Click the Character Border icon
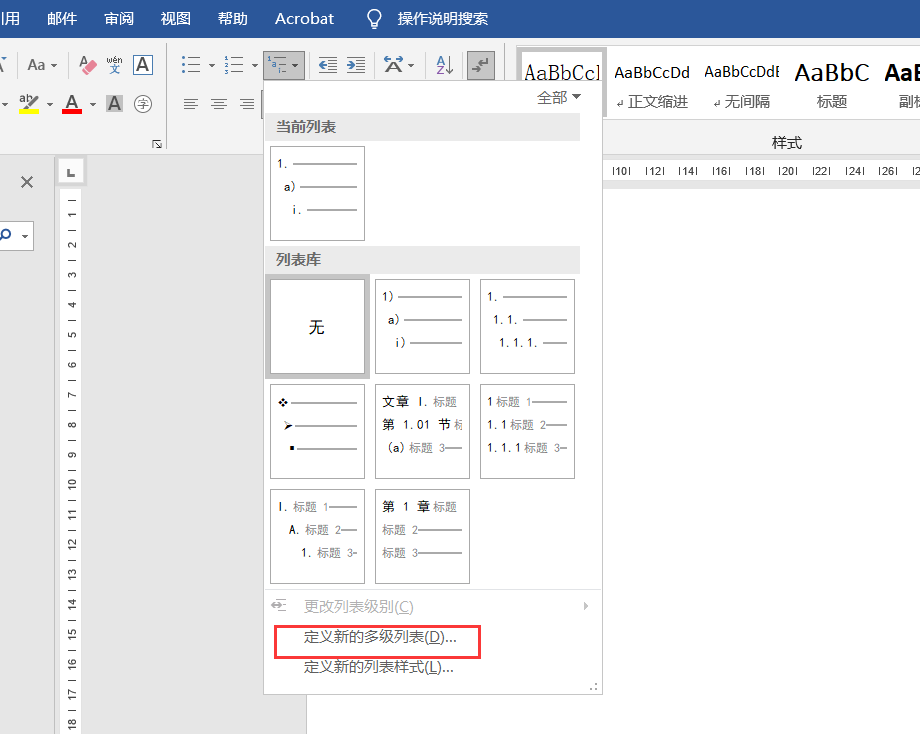The width and height of the screenshot is (920, 734). [x=143, y=65]
